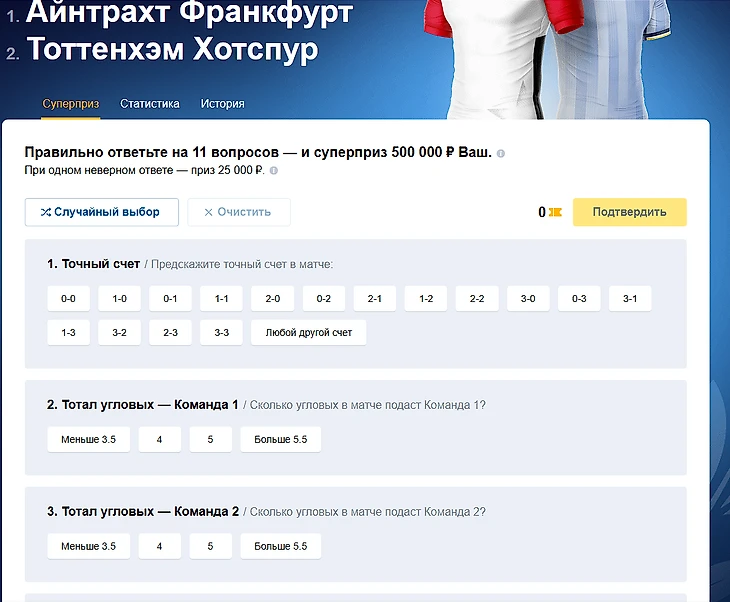The height and width of the screenshot is (602, 730).
Task: Click the Айнтрахт Франкфурт team name
Action: [189, 13]
